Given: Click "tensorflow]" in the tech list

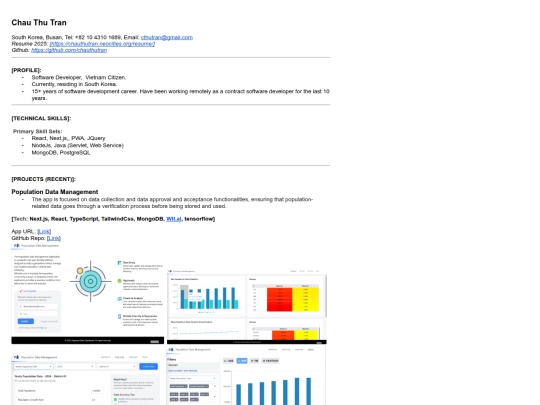Looking at the screenshot, I should pos(200,219).
